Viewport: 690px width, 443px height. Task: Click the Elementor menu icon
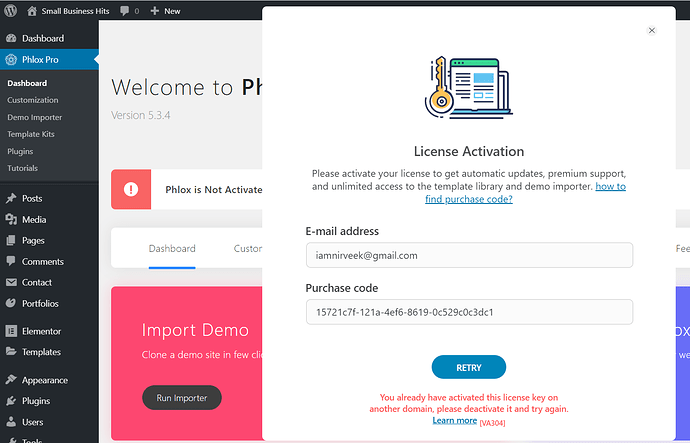coord(11,331)
